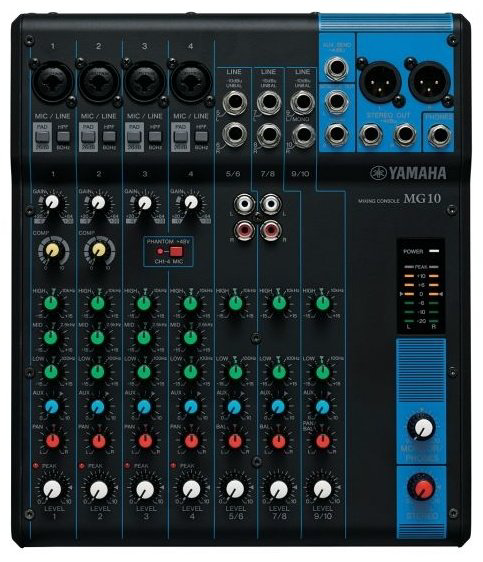Toggle the HPF switch on channel 4

(201, 137)
